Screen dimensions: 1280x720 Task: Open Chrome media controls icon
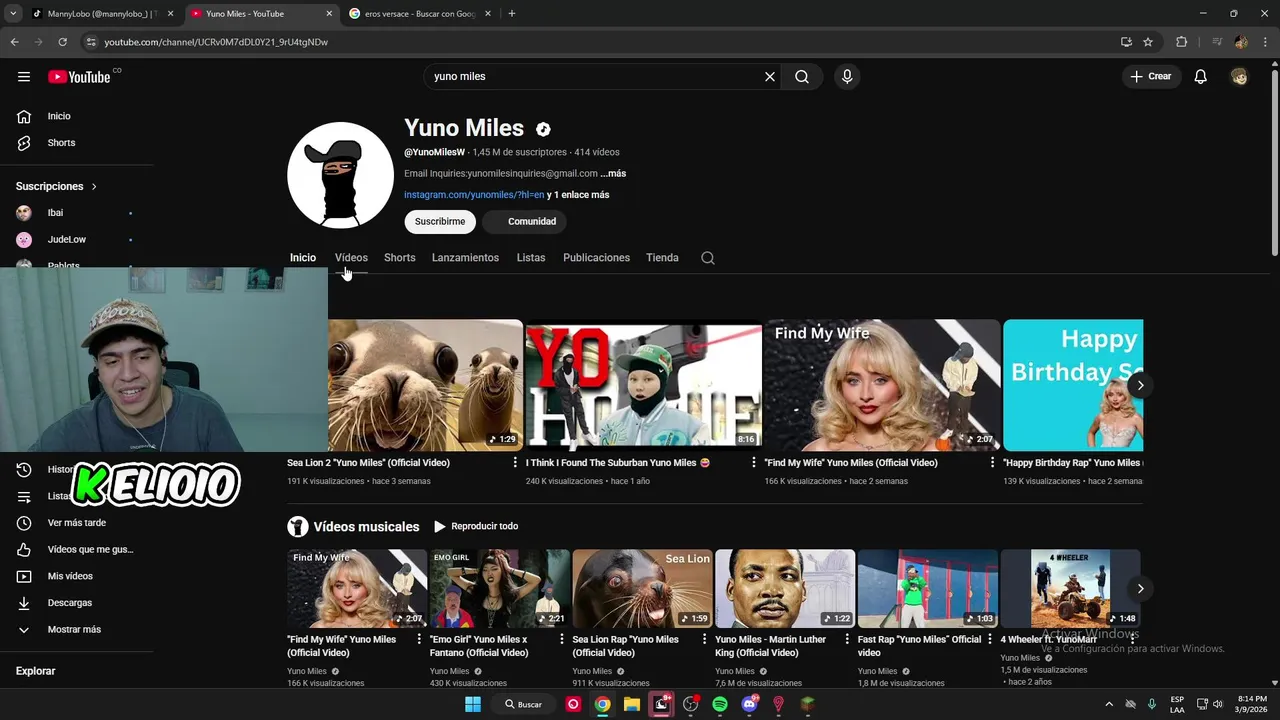[x=1217, y=42]
